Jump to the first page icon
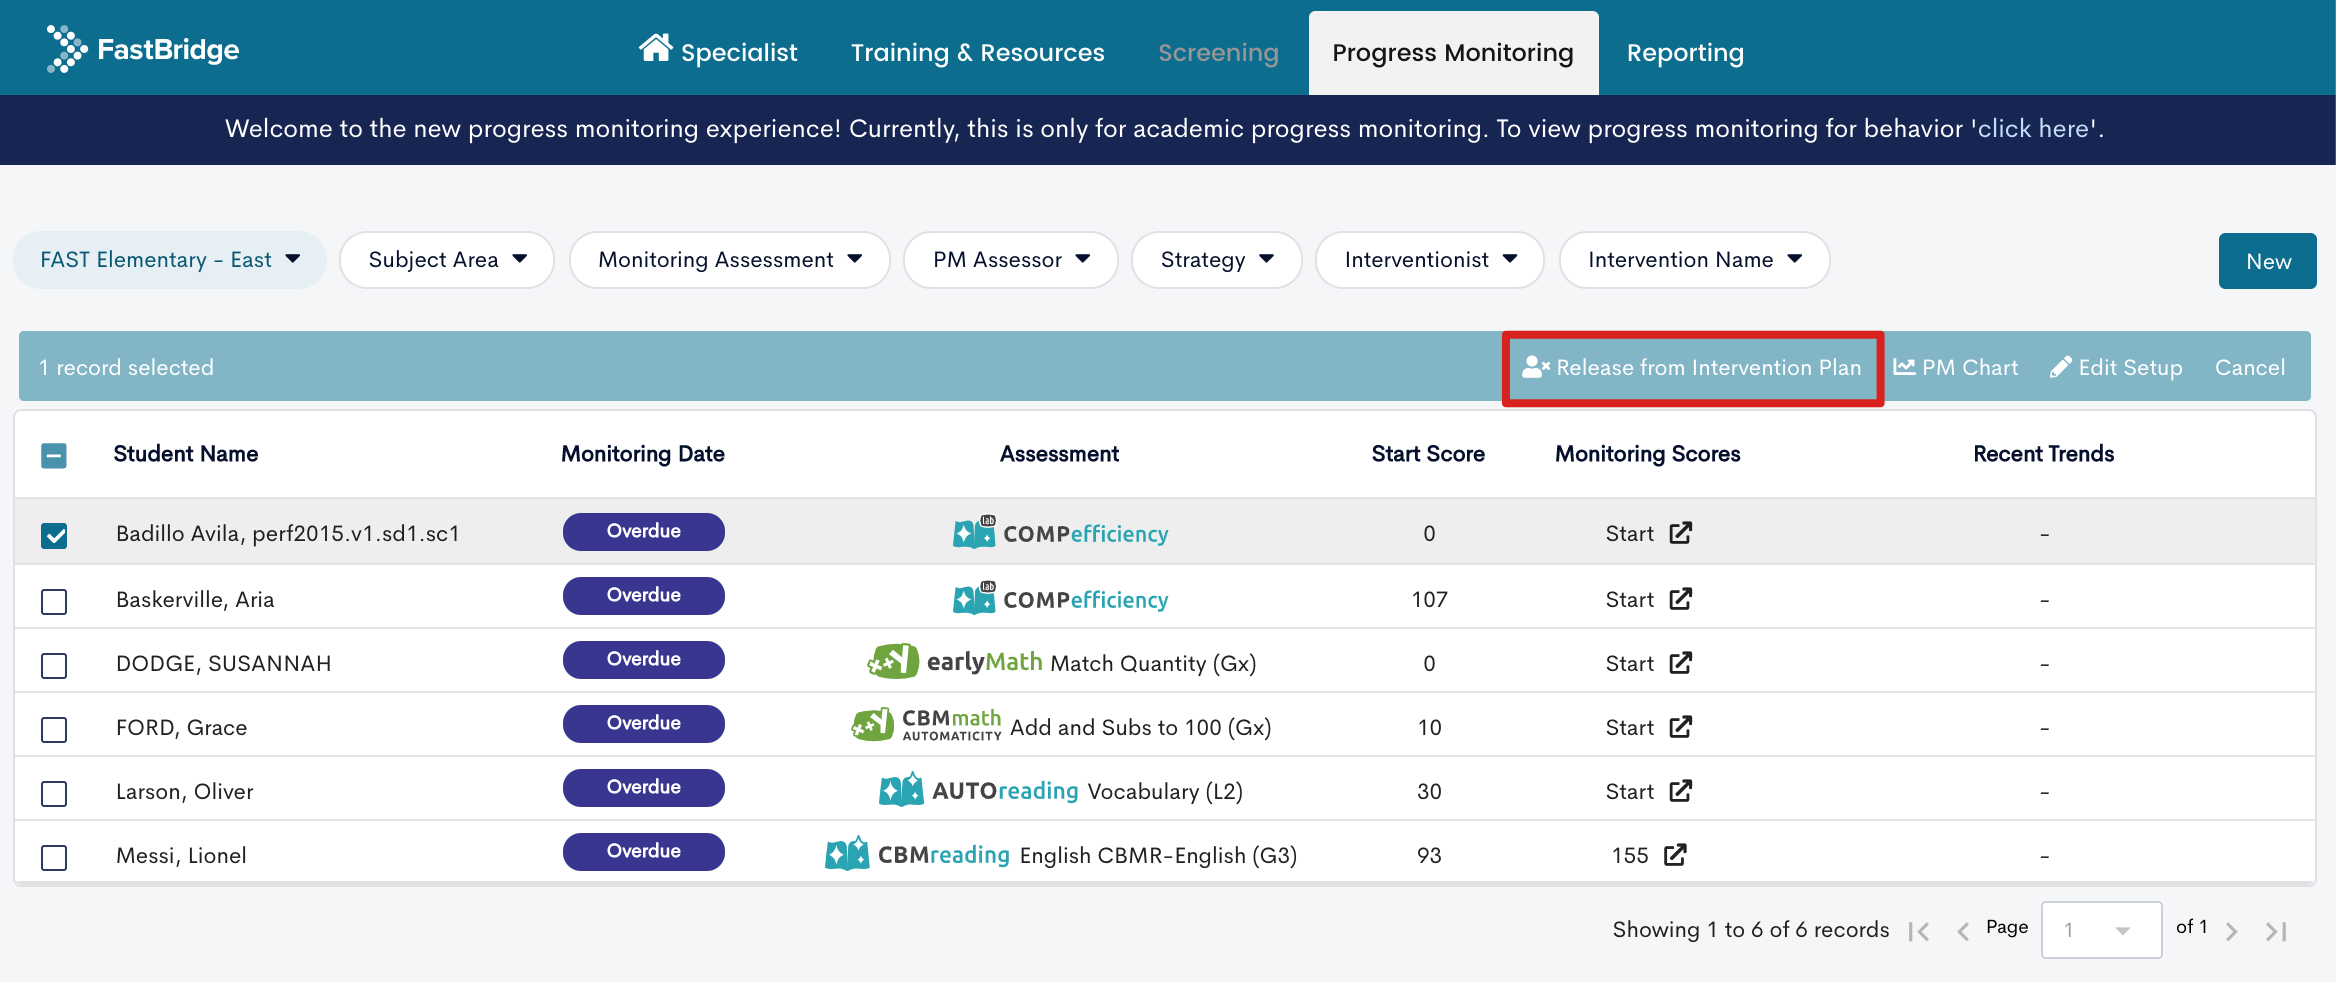The image size is (2336, 982). click(x=1919, y=931)
